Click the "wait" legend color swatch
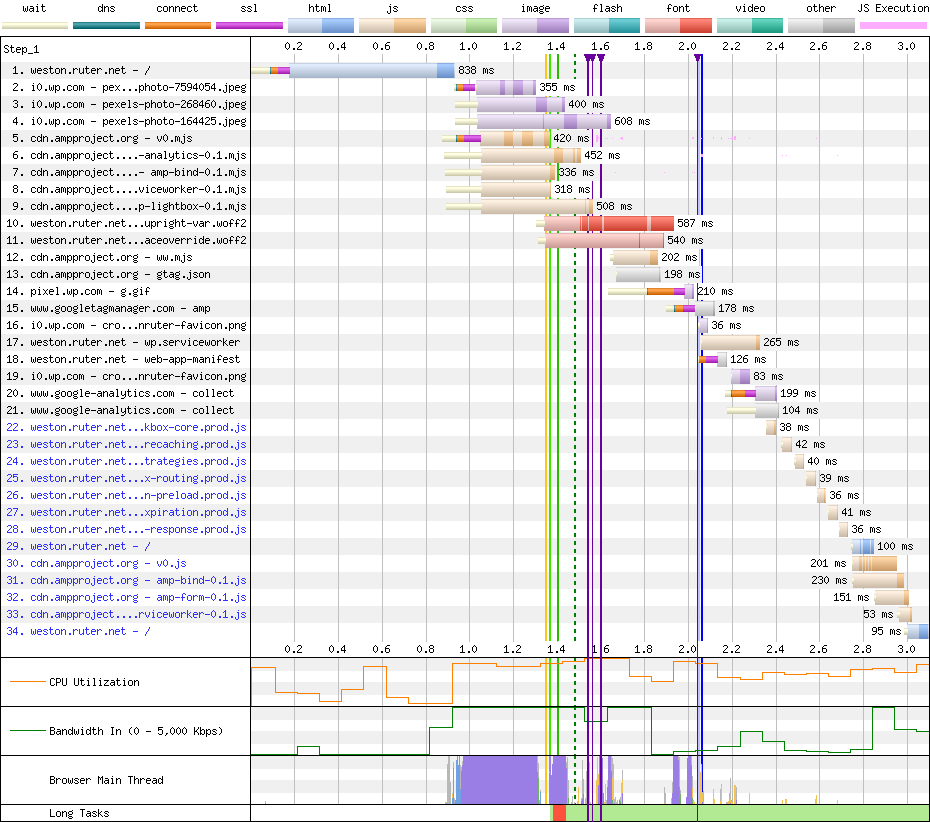 pyautogui.click(x=35, y=25)
